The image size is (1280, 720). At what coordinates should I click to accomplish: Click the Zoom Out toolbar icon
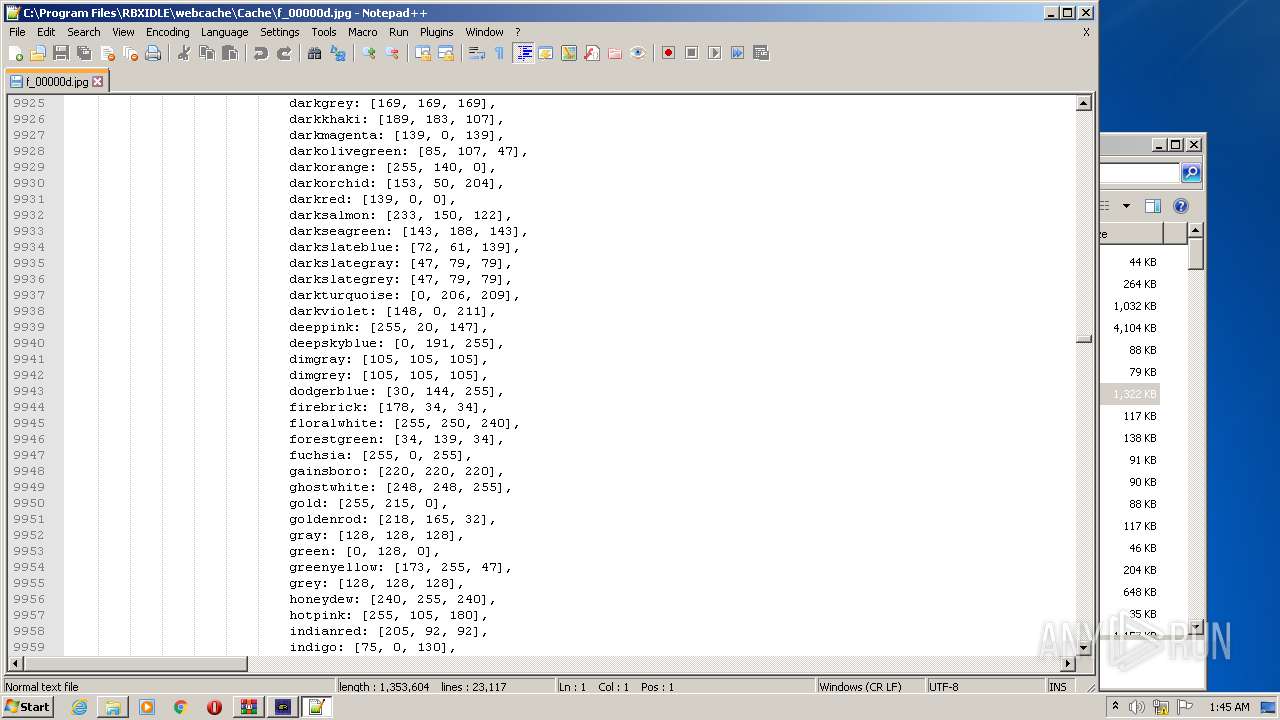point(392,53)
